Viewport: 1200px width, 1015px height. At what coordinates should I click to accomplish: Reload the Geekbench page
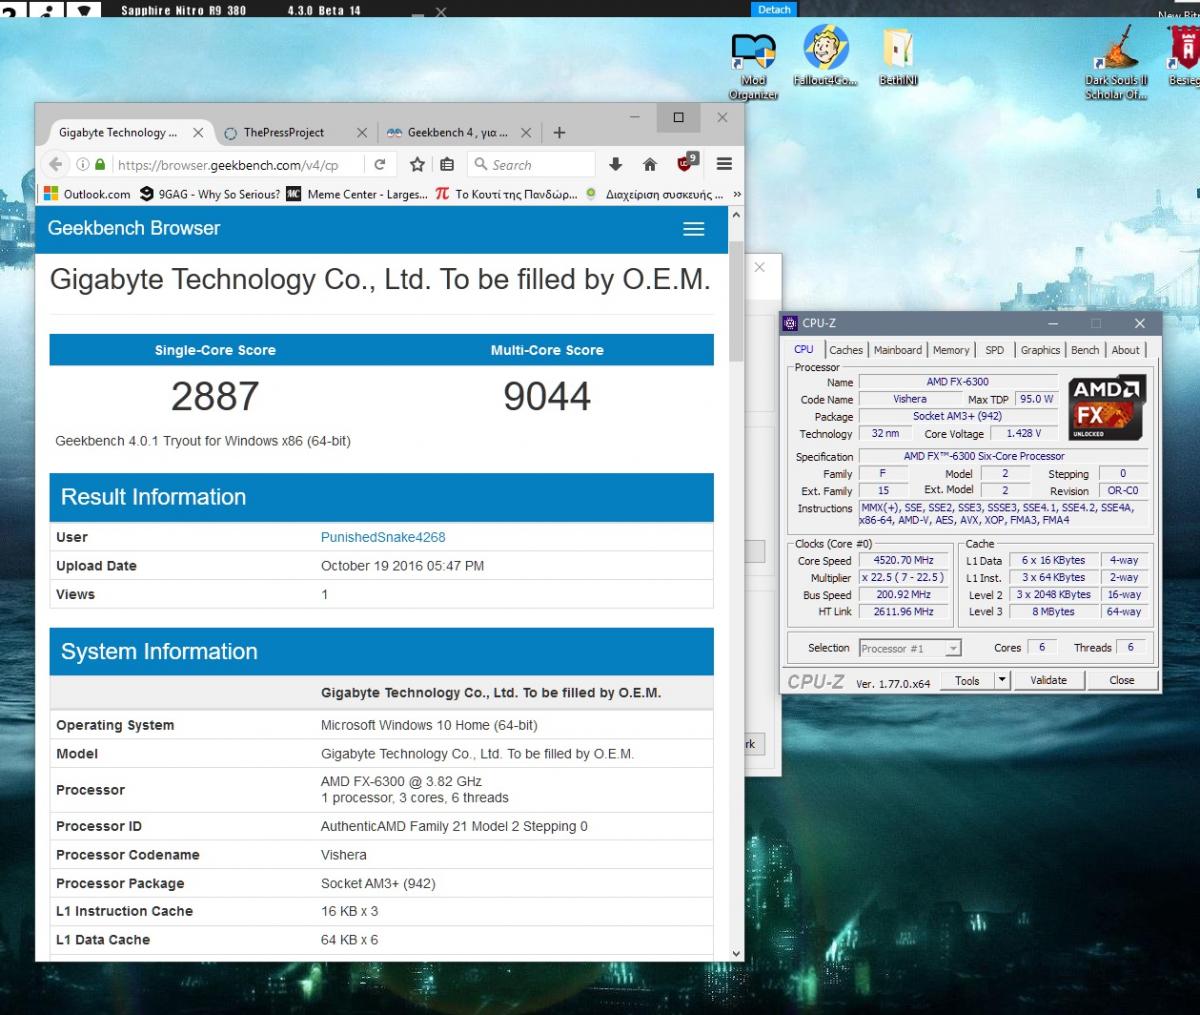pyautogui.click(x=380, y=165)
